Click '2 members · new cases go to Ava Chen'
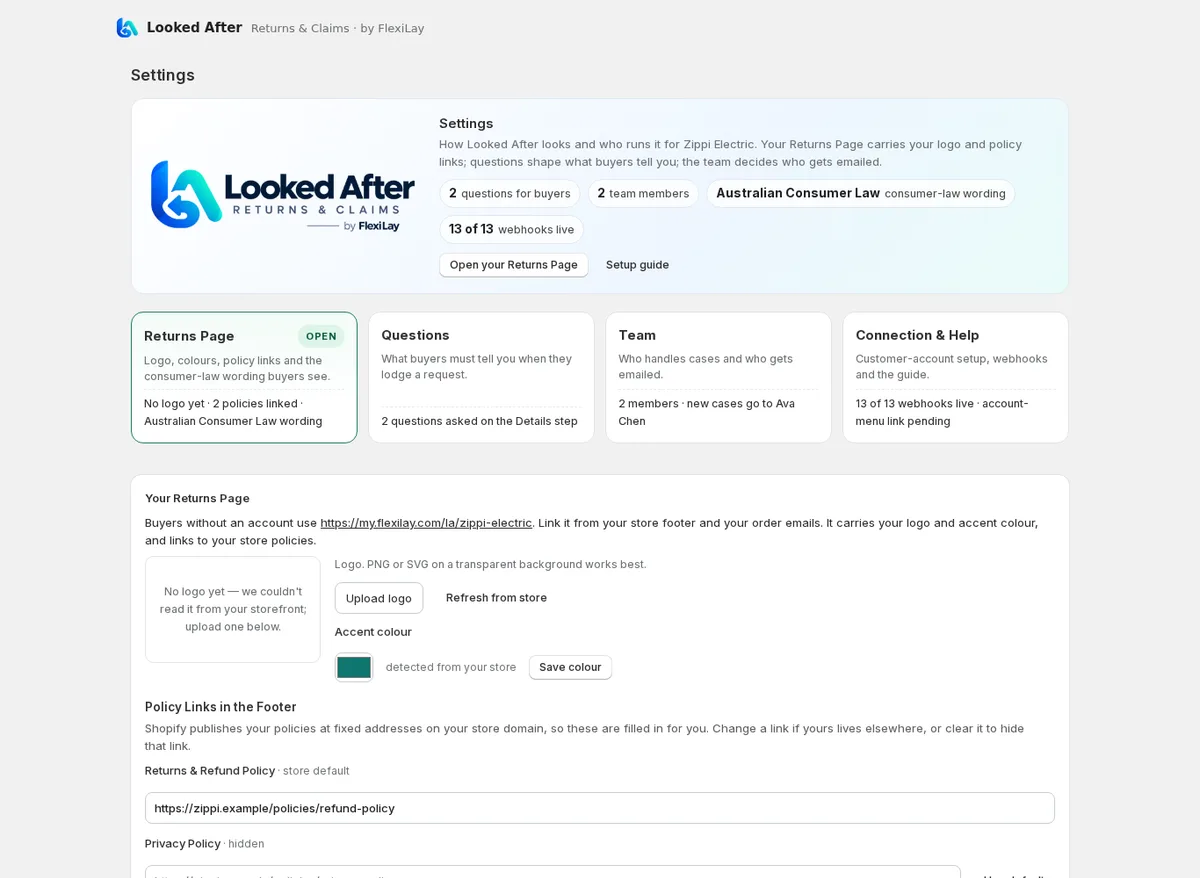The width and height of the screenshot is (1200, 878). [706, 412]
